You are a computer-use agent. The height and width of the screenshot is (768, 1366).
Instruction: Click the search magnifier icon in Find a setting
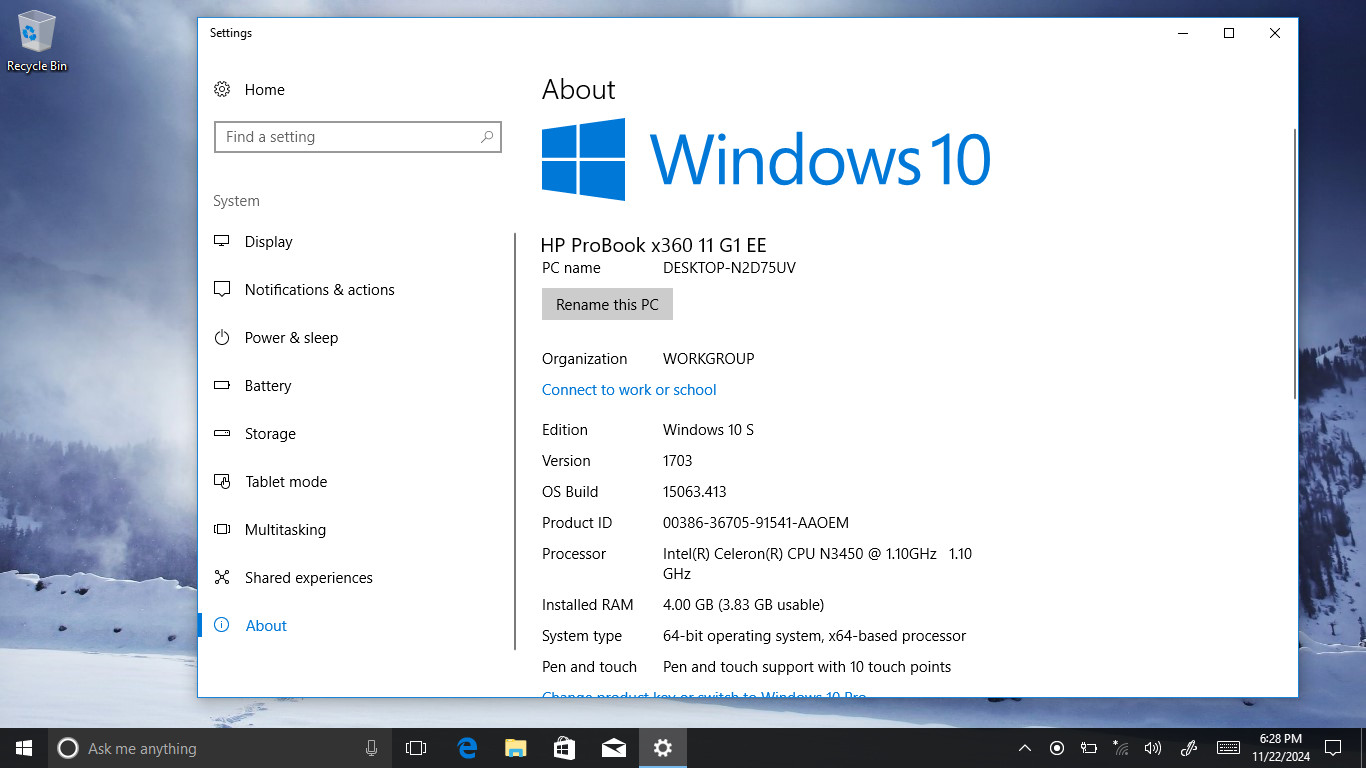click(x=487, y=137)
